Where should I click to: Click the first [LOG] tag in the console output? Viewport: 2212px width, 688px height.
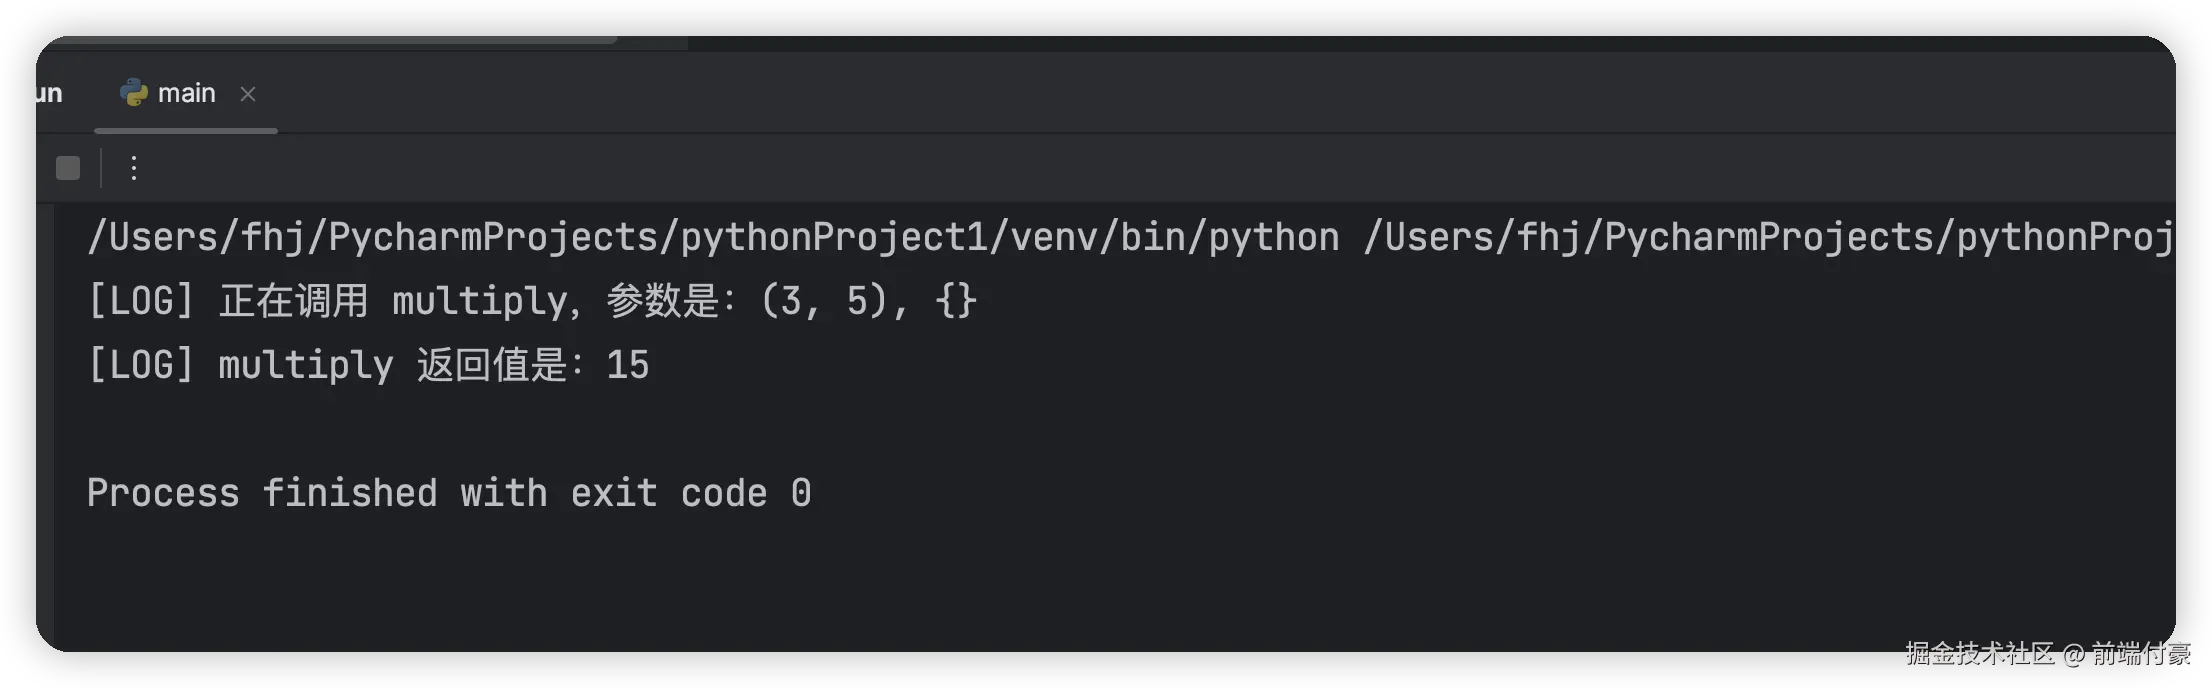140,301
